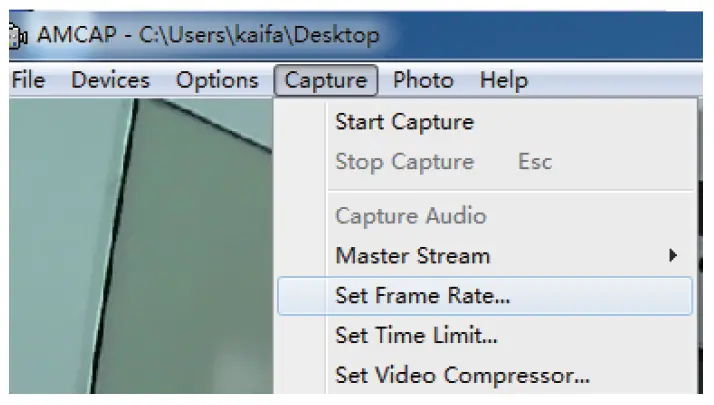Click the disabled Capture Audio option
714x405 pixels.
pyautogui.click(x=410, y=216)
